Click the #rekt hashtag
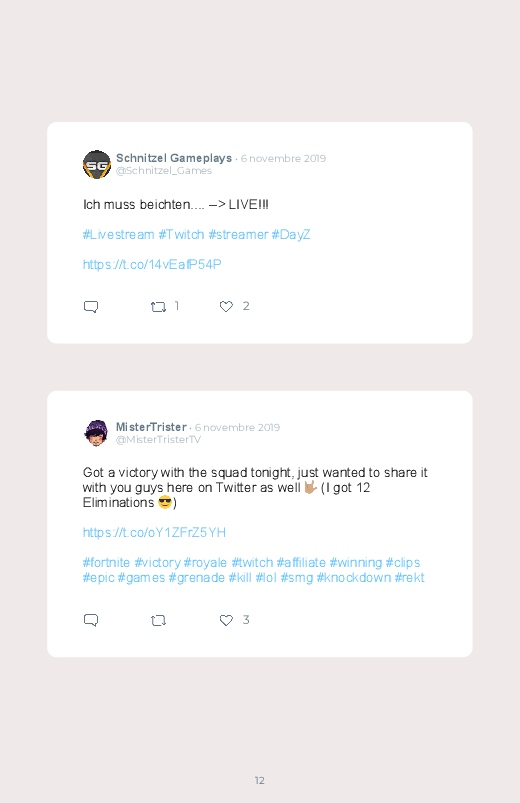 pyautogui.click(x=409, y=578)
